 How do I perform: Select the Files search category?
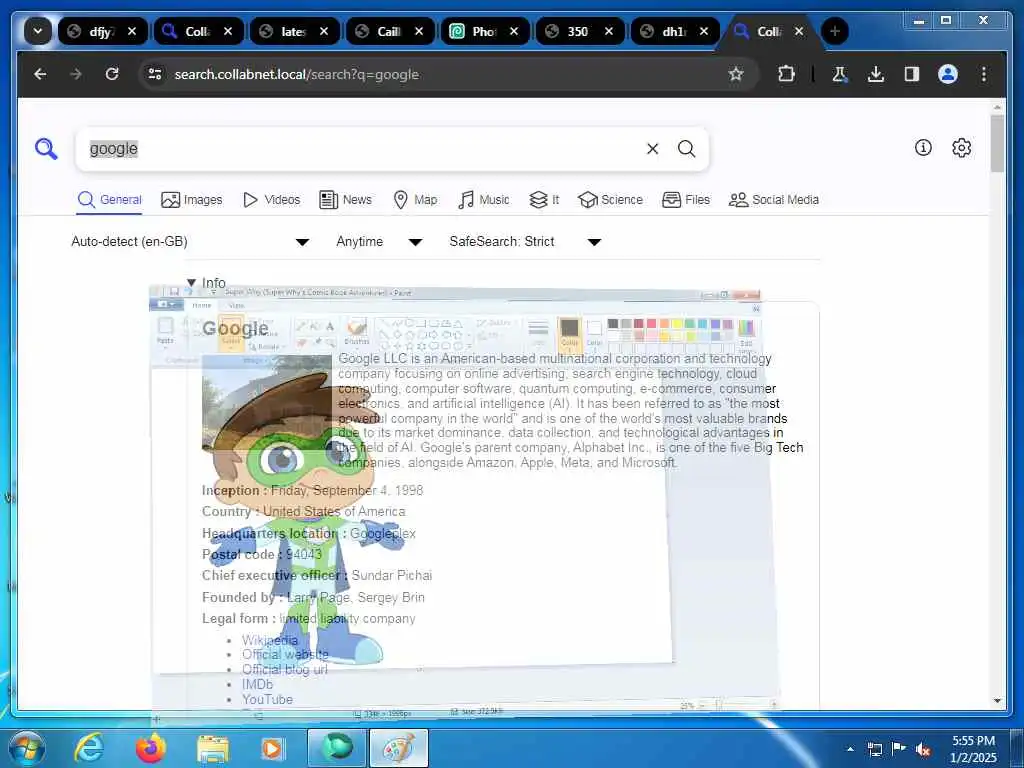click(x=686, y=200)
